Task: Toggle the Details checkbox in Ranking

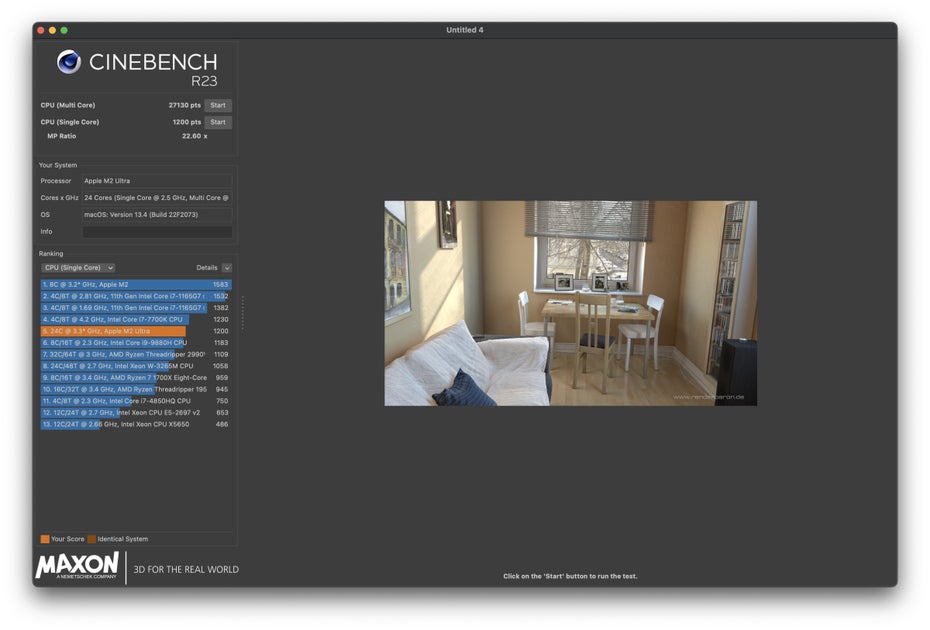Action: (227, 268)
